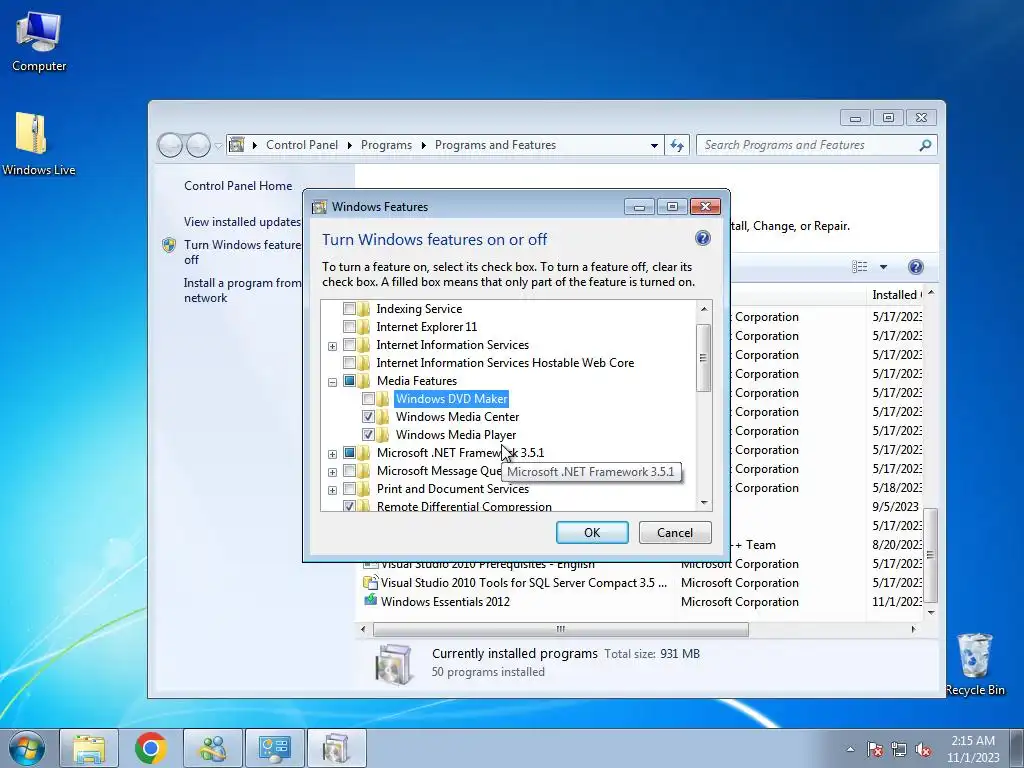Image resolution: width=1024 pixels, height=768 pixels.
Task: Open the Windows Live zip folder icon
Action: pos(38,144)
